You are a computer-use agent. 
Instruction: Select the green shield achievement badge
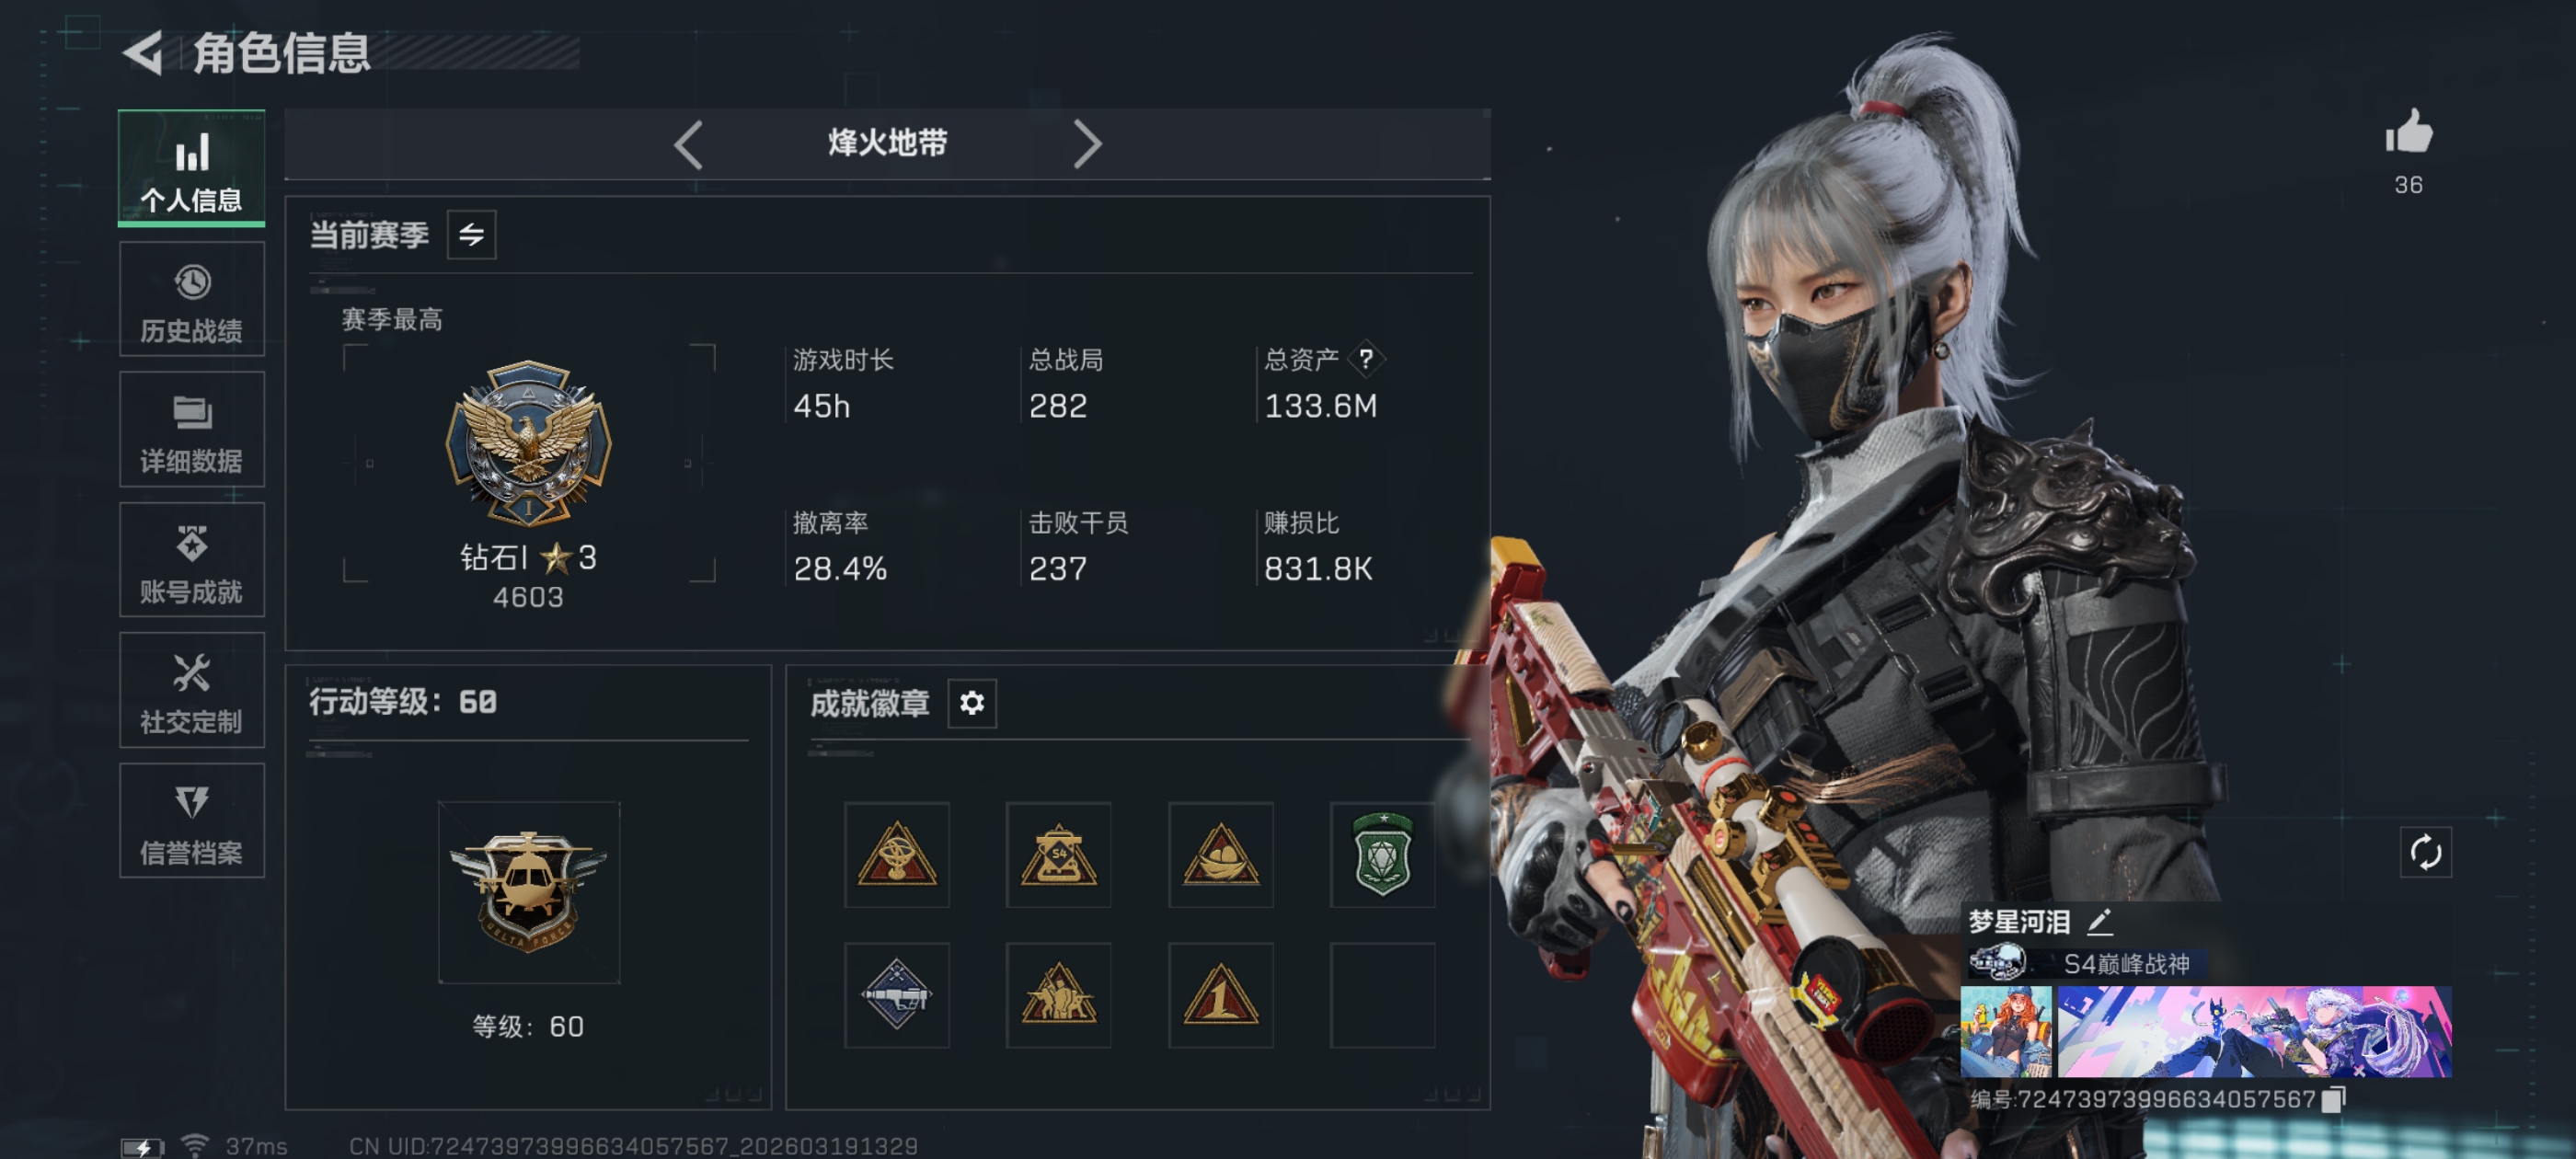[1382, 854]
